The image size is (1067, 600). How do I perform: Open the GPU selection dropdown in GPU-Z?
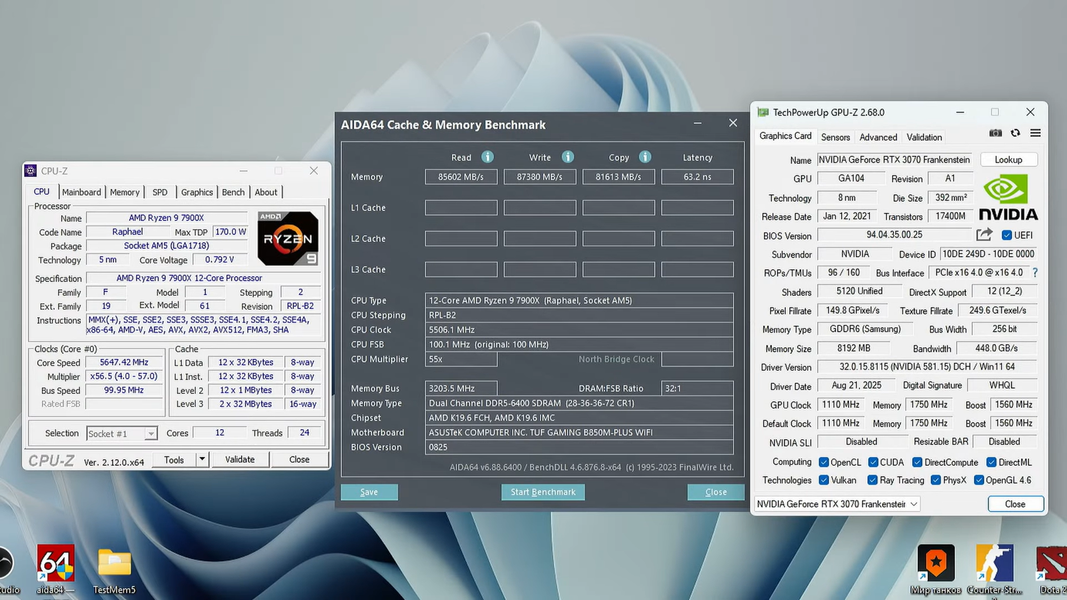pos(836,504)
